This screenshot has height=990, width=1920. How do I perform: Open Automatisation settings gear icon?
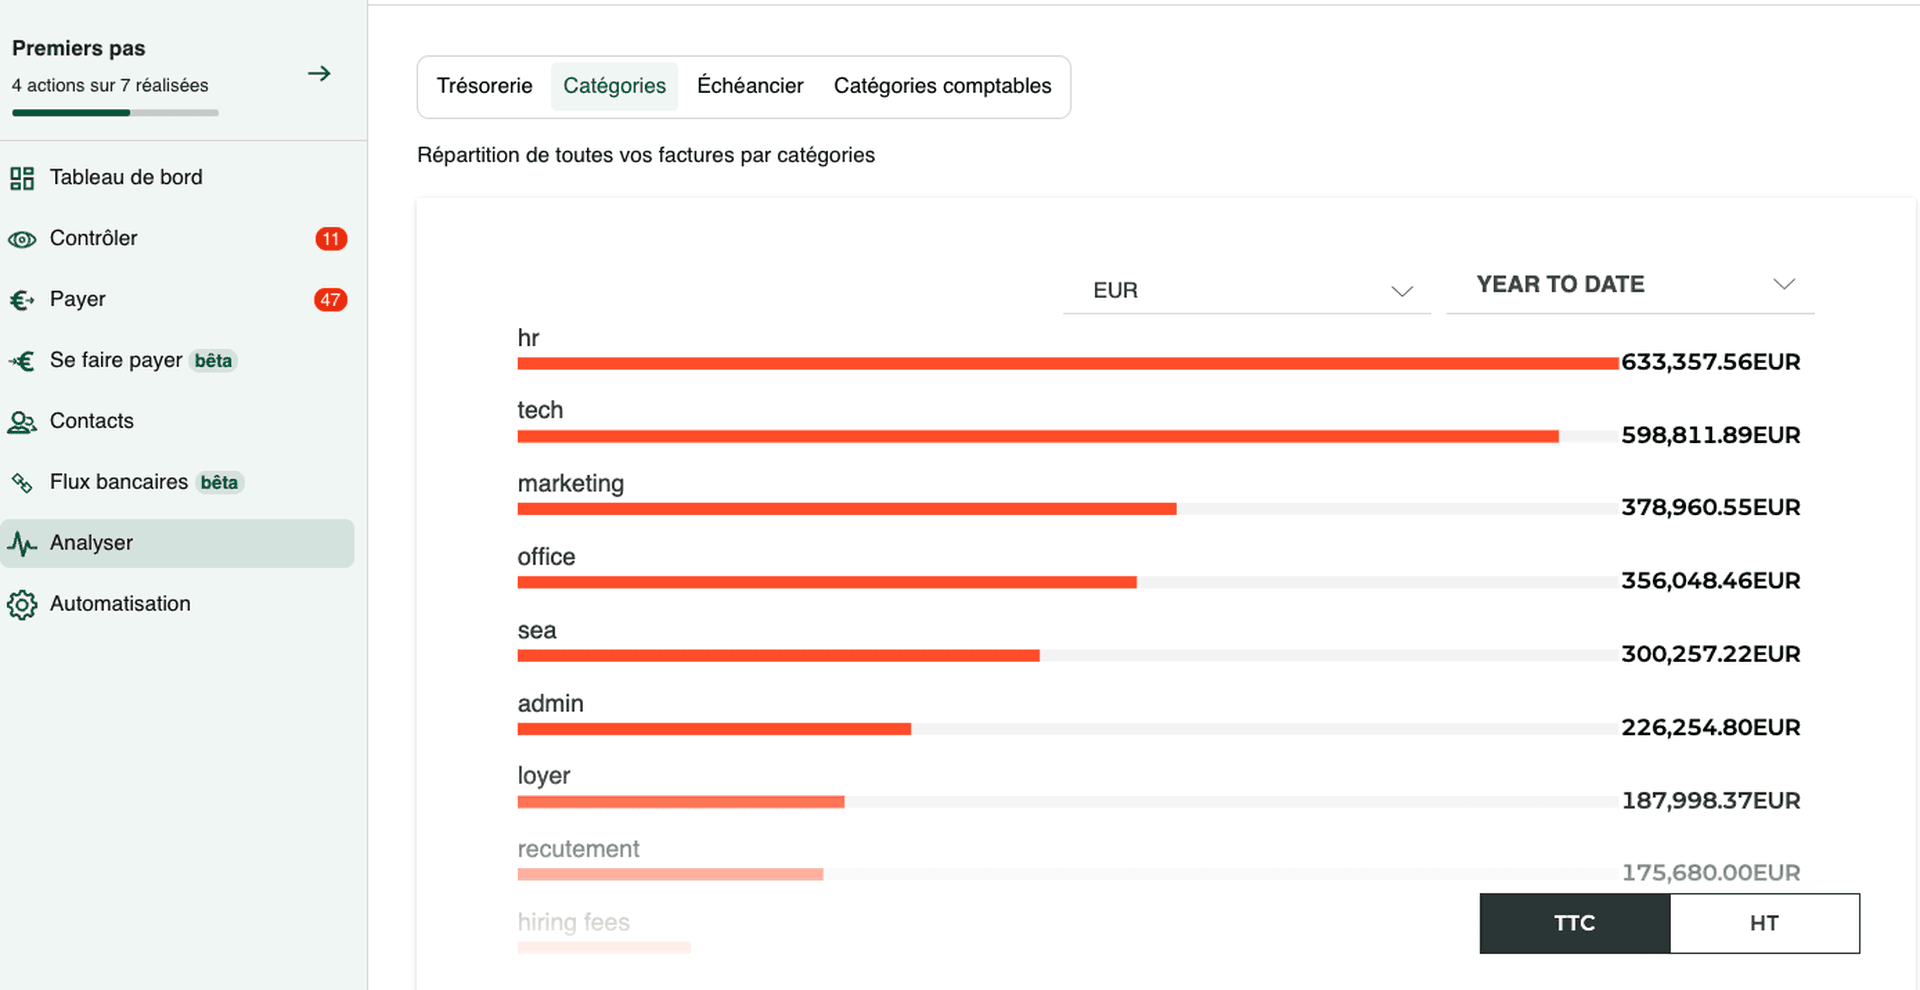22,604
